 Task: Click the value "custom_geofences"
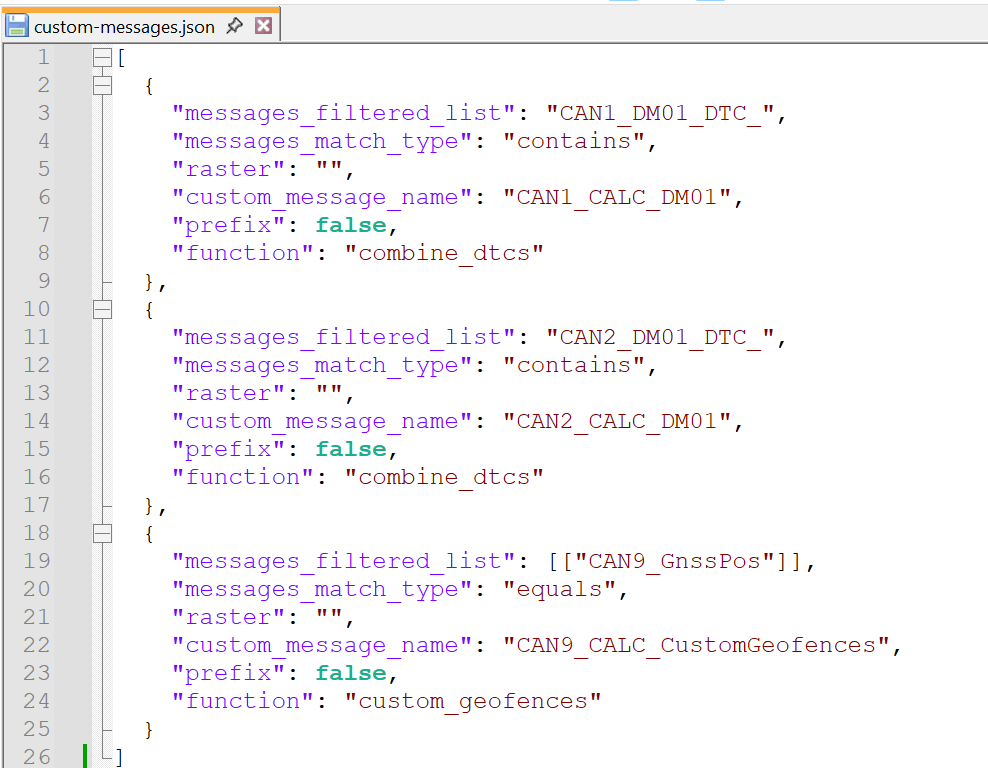click(473, 701)
